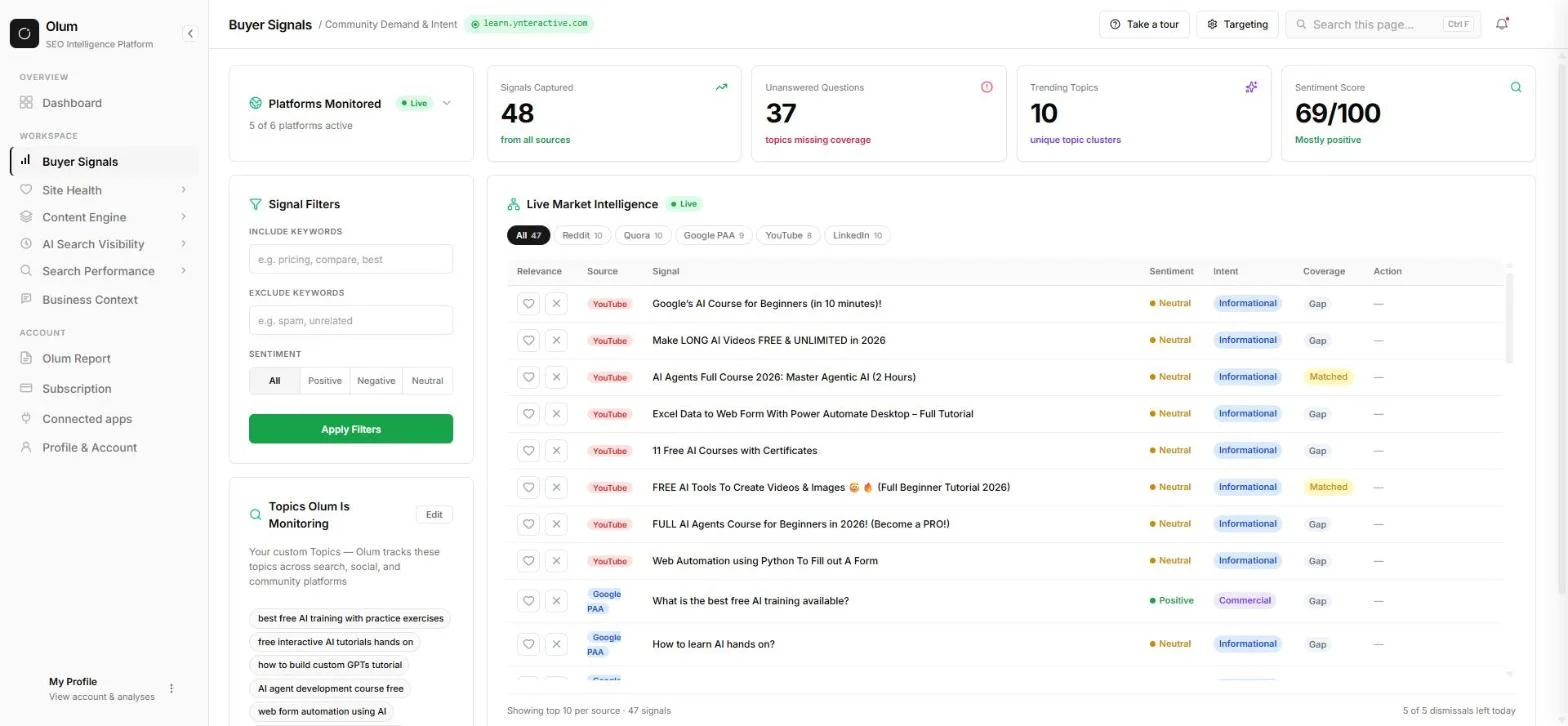Screen dimensions: 1568x726
Task: Click the Olum logo icon
Action: click(x=24, y=33)
